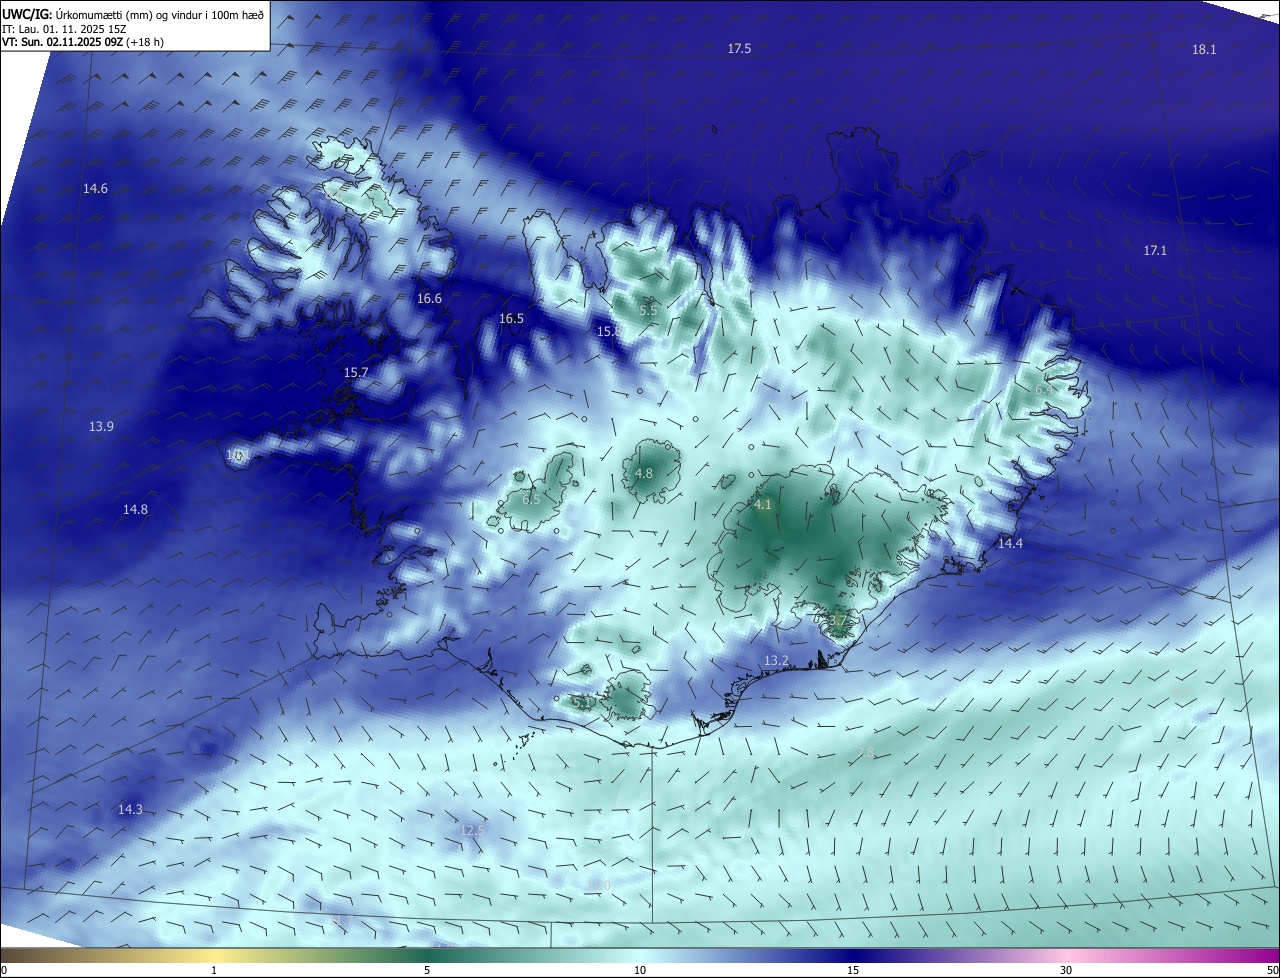Viewport: 1280px width, 978px height.
Task: Click the 18.1 value label on the map
Action: coord(1204,50)
